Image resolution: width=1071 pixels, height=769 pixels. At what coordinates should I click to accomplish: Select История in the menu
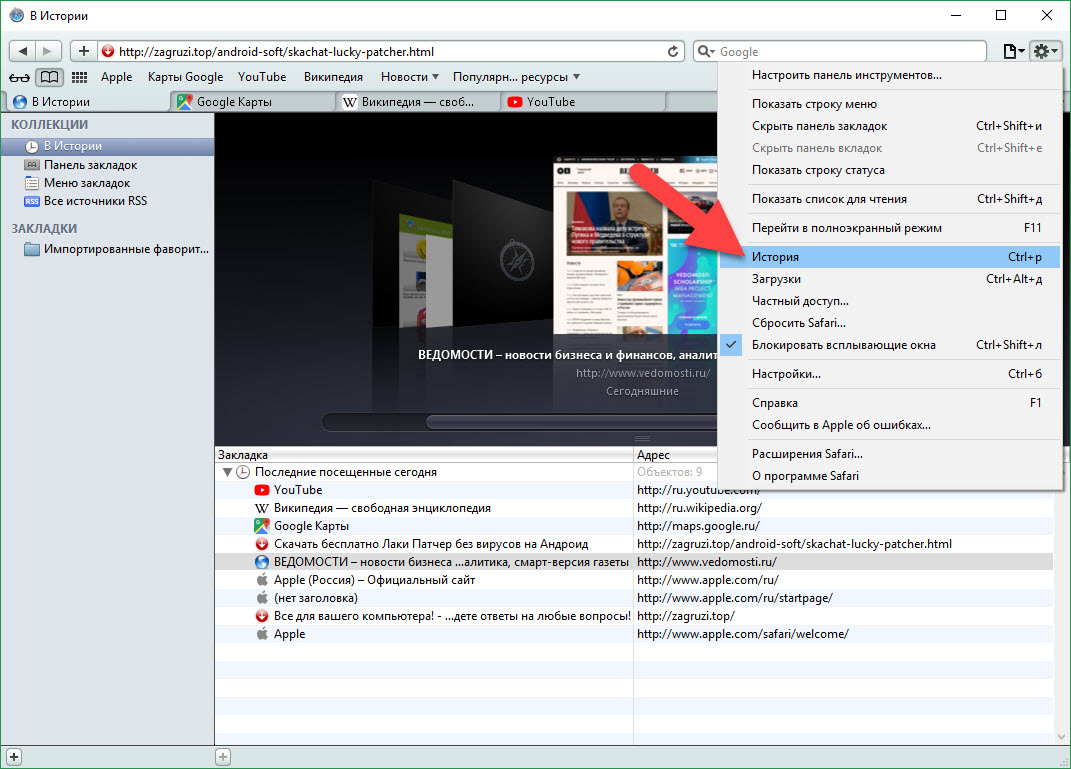[x=775, y=257]
